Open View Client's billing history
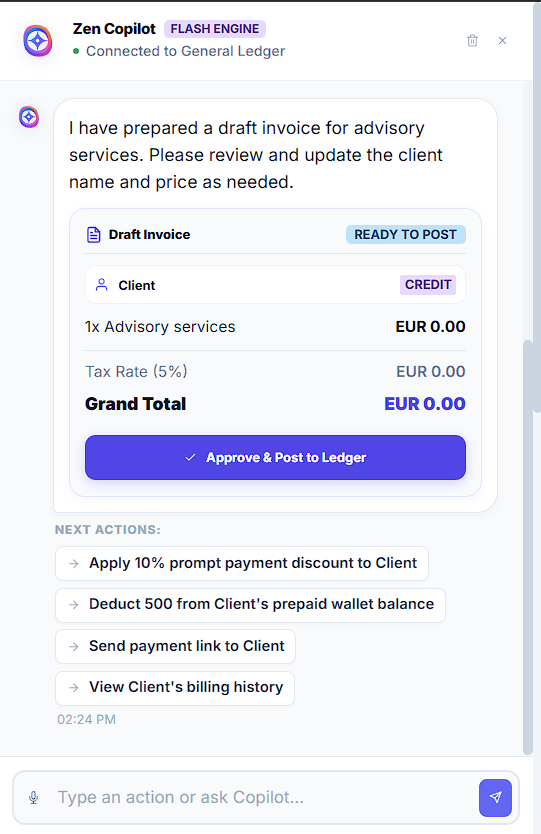The height and width of the screenshot is (834, 541). [175, 688]
